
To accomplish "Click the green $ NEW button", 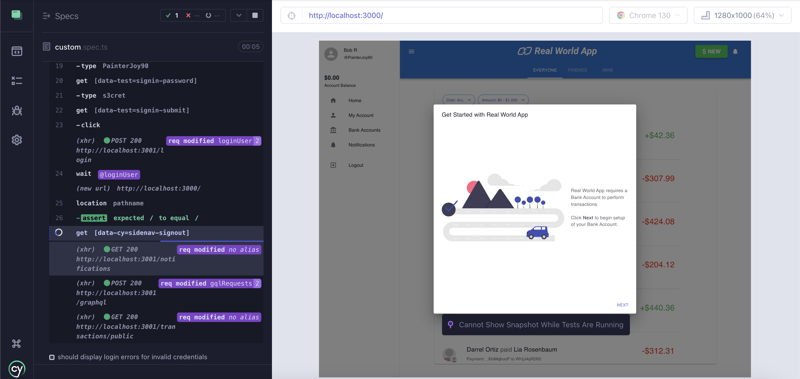I will tap(711, 52).
